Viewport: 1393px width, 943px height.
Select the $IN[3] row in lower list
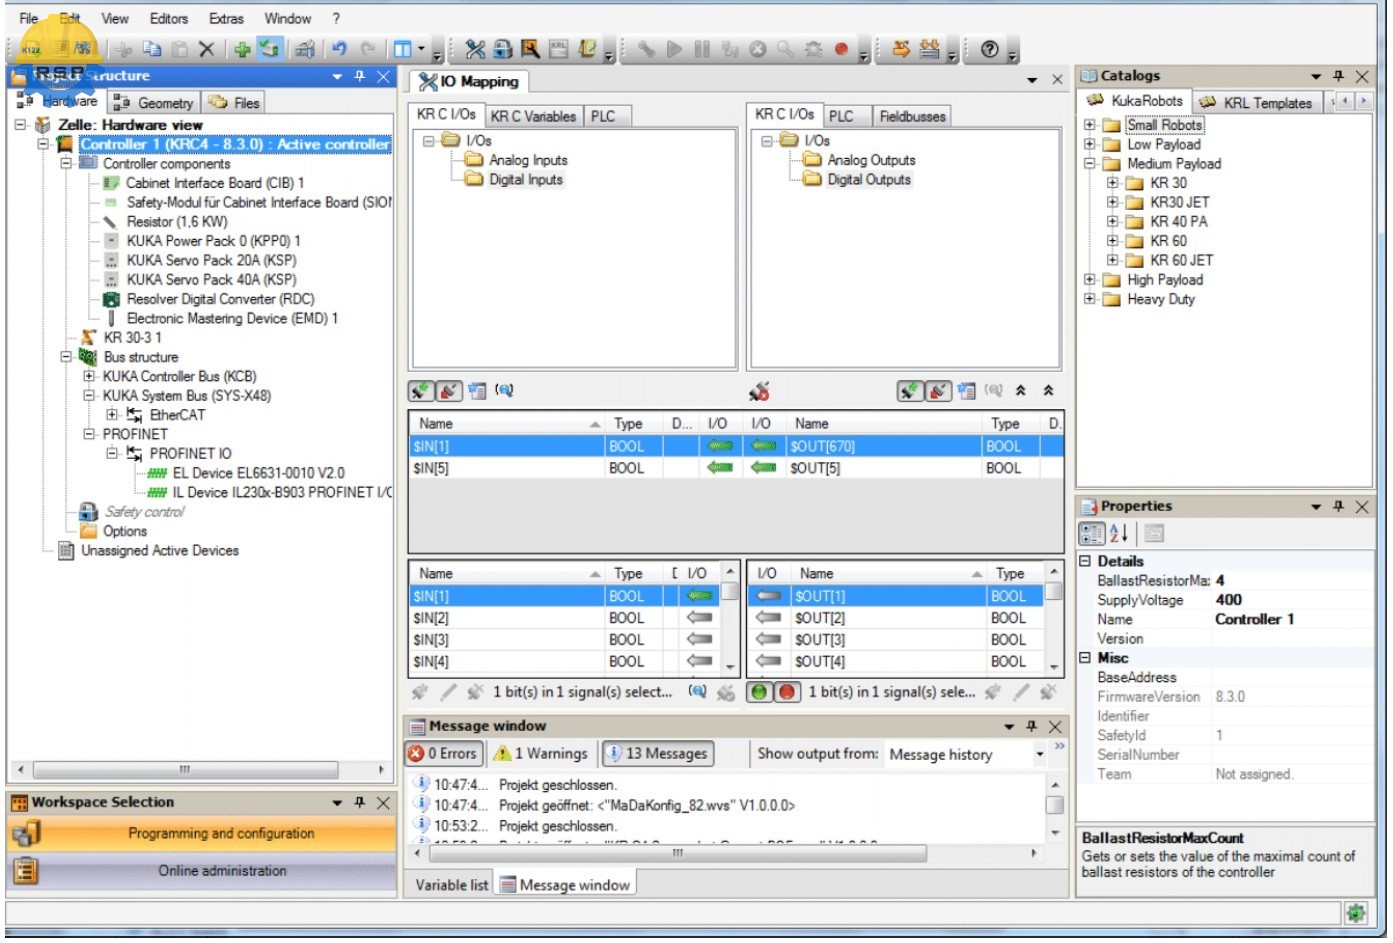click(x=565, y=640)
